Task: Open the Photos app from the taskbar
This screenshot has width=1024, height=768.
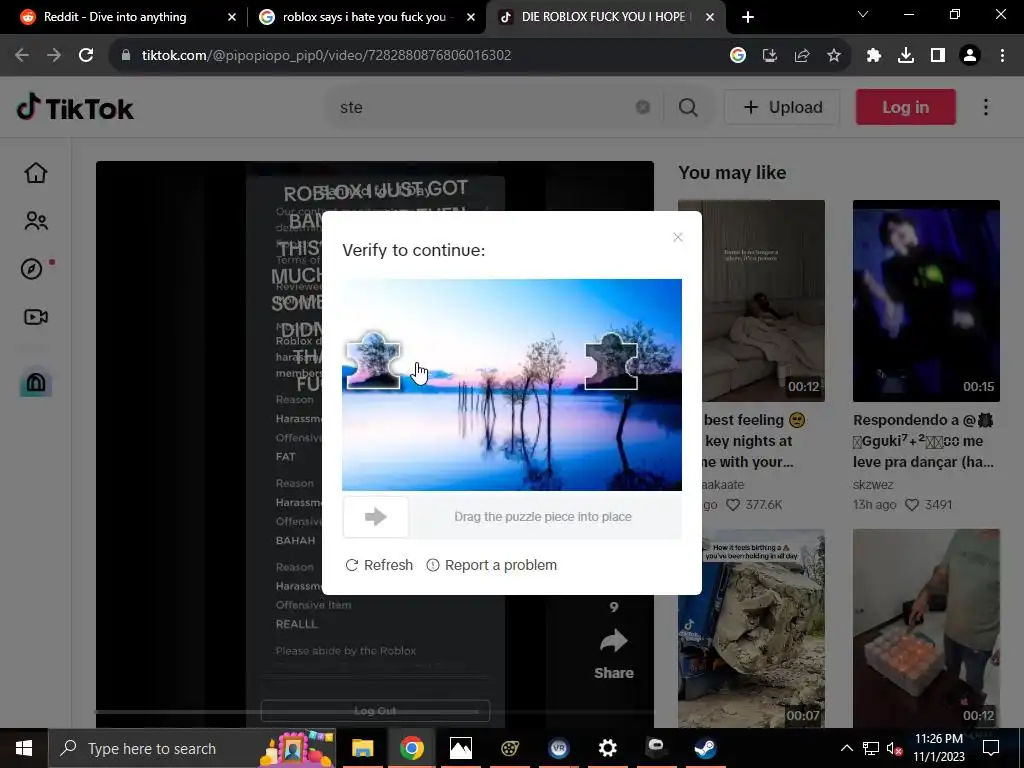Action: click(460, 748)
